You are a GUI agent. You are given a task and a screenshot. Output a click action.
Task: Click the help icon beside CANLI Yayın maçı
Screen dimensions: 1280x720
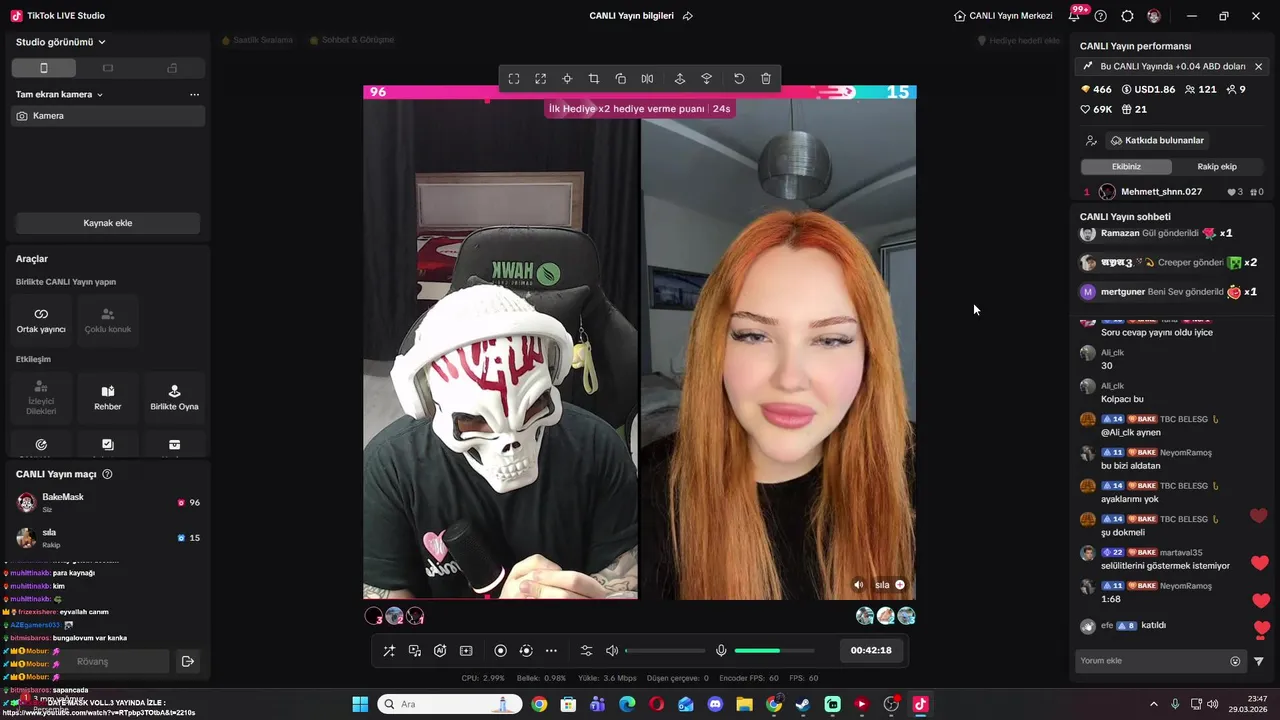pos(107,474)
